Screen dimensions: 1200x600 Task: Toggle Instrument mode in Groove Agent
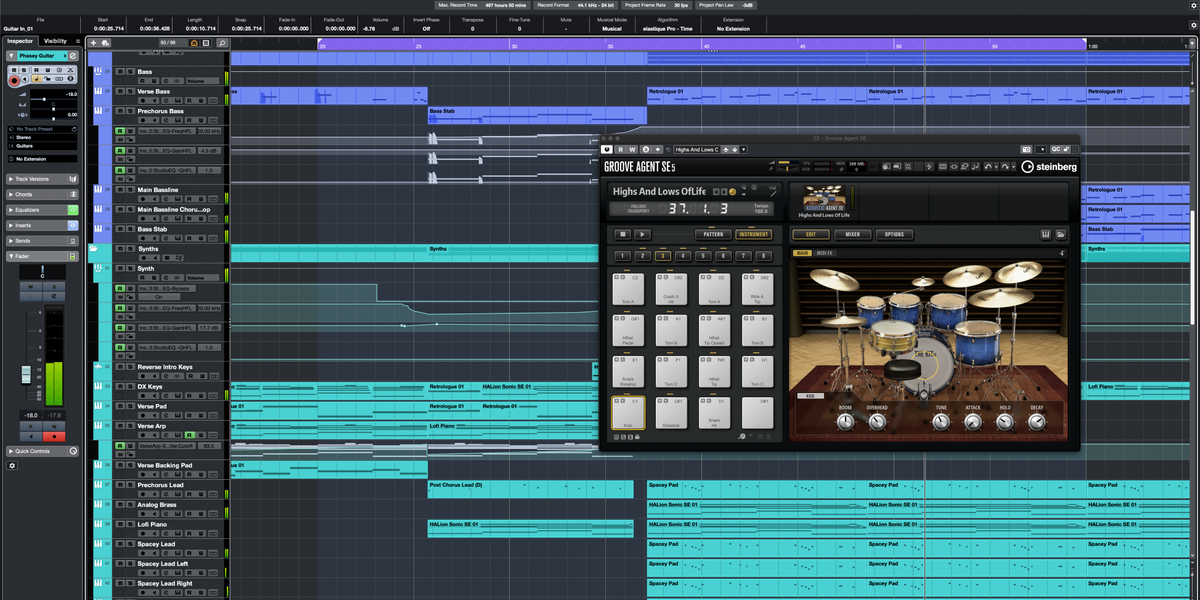pos(753,235)
